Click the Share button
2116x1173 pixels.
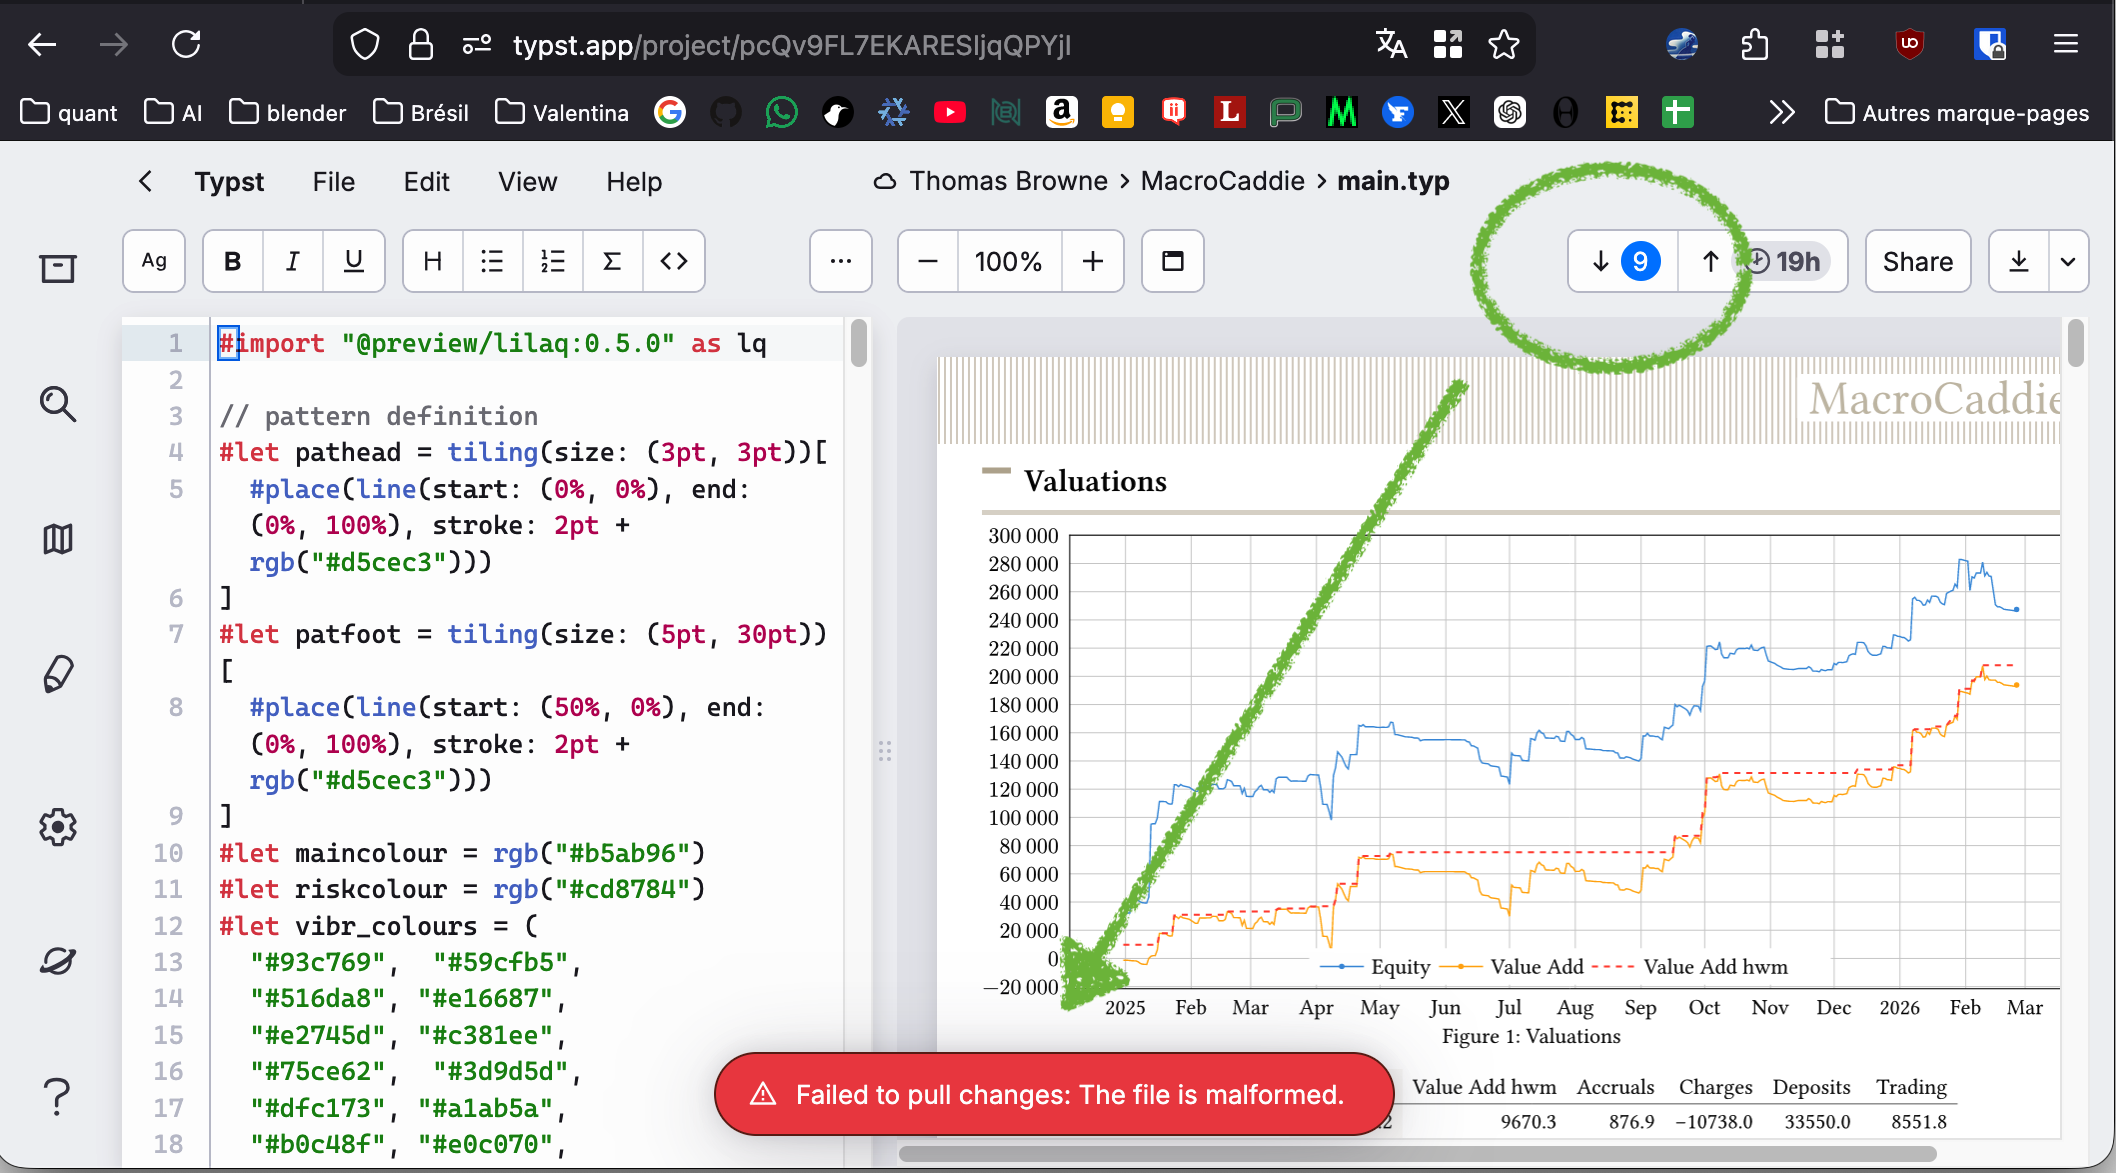pyautogui.click(x=1917, y=261)
